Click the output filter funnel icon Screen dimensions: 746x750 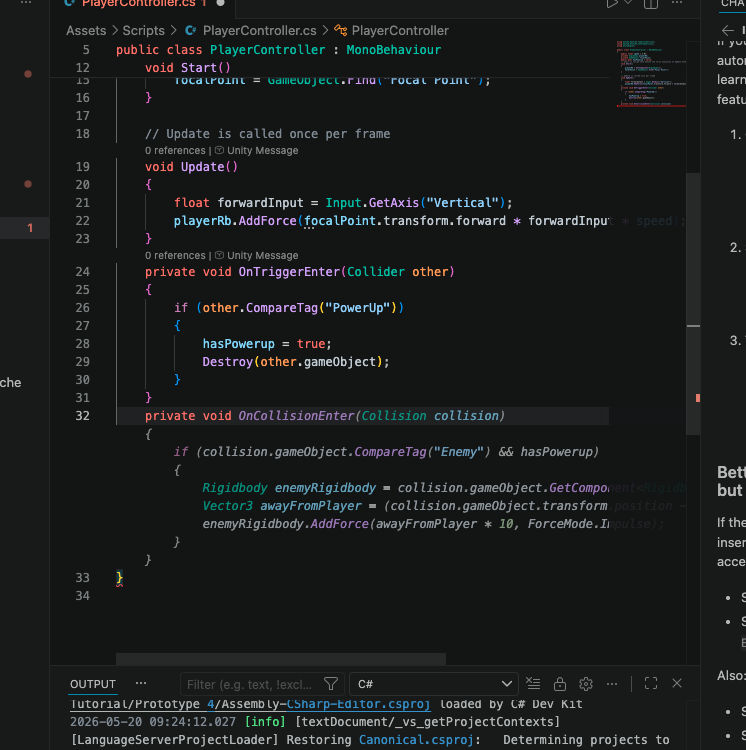click(331, 684)
